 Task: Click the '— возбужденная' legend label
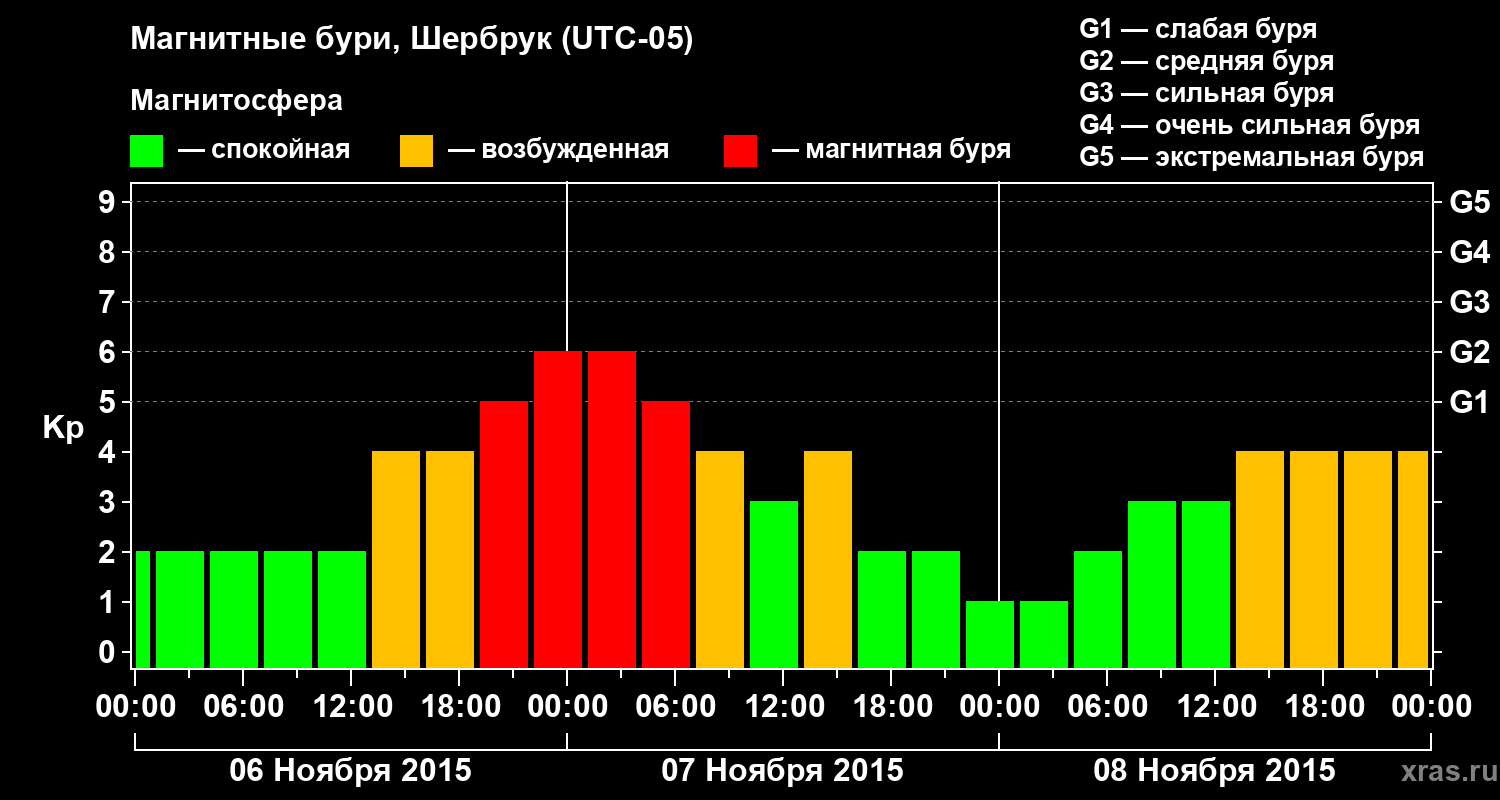click(x=558, y=150)
